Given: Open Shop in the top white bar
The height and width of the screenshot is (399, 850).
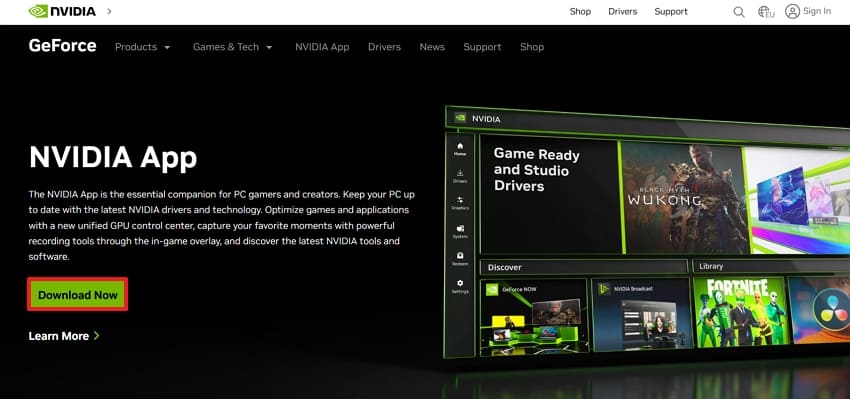Looking at the screenshot, I should point(580,11).
